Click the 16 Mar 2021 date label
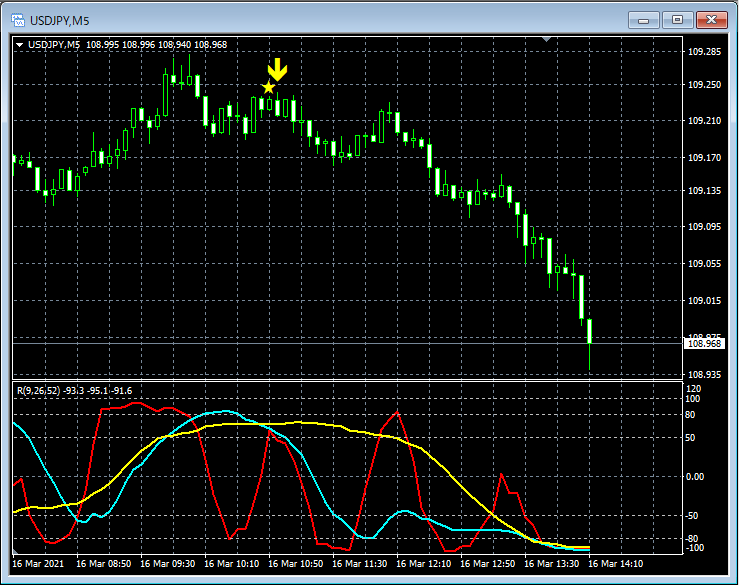740x585 pixels. (x=38, y=564)
